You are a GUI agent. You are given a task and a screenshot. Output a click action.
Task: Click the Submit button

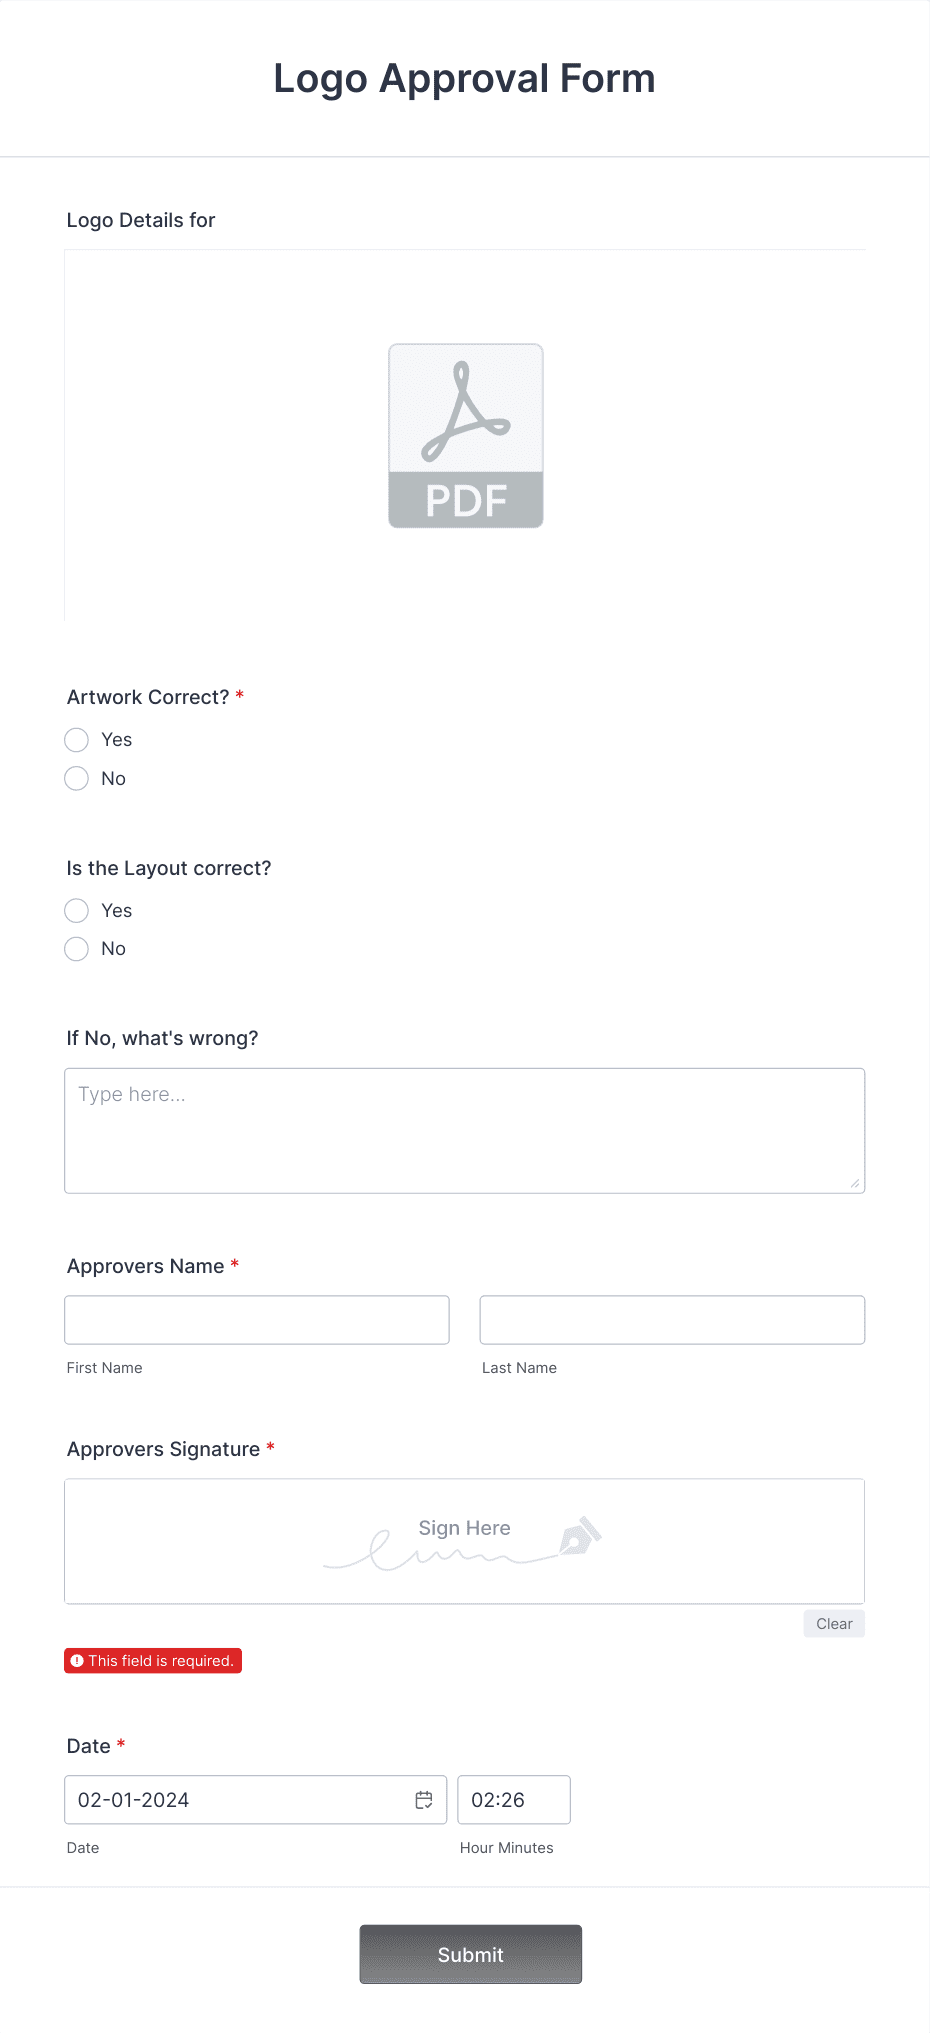click(x=471, y=1954)
